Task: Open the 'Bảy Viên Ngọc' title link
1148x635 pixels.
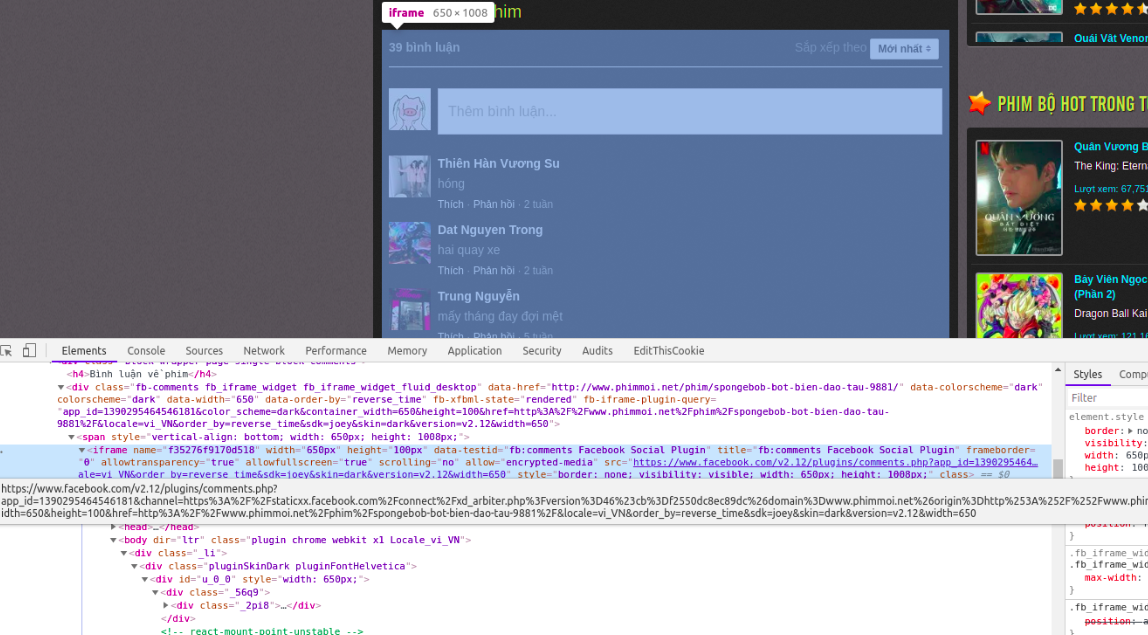Action: (x=1111, y=286)
